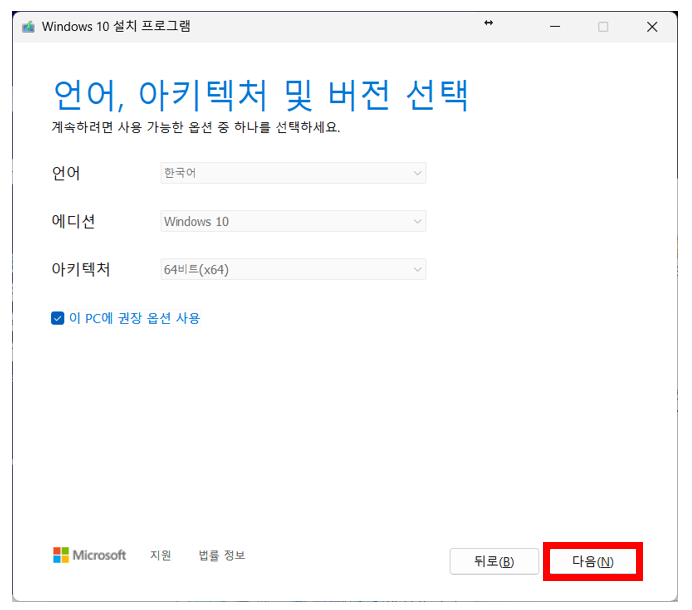692x610 pixels.
Task: Click the 에디션 field label
Action: point(73,221)
